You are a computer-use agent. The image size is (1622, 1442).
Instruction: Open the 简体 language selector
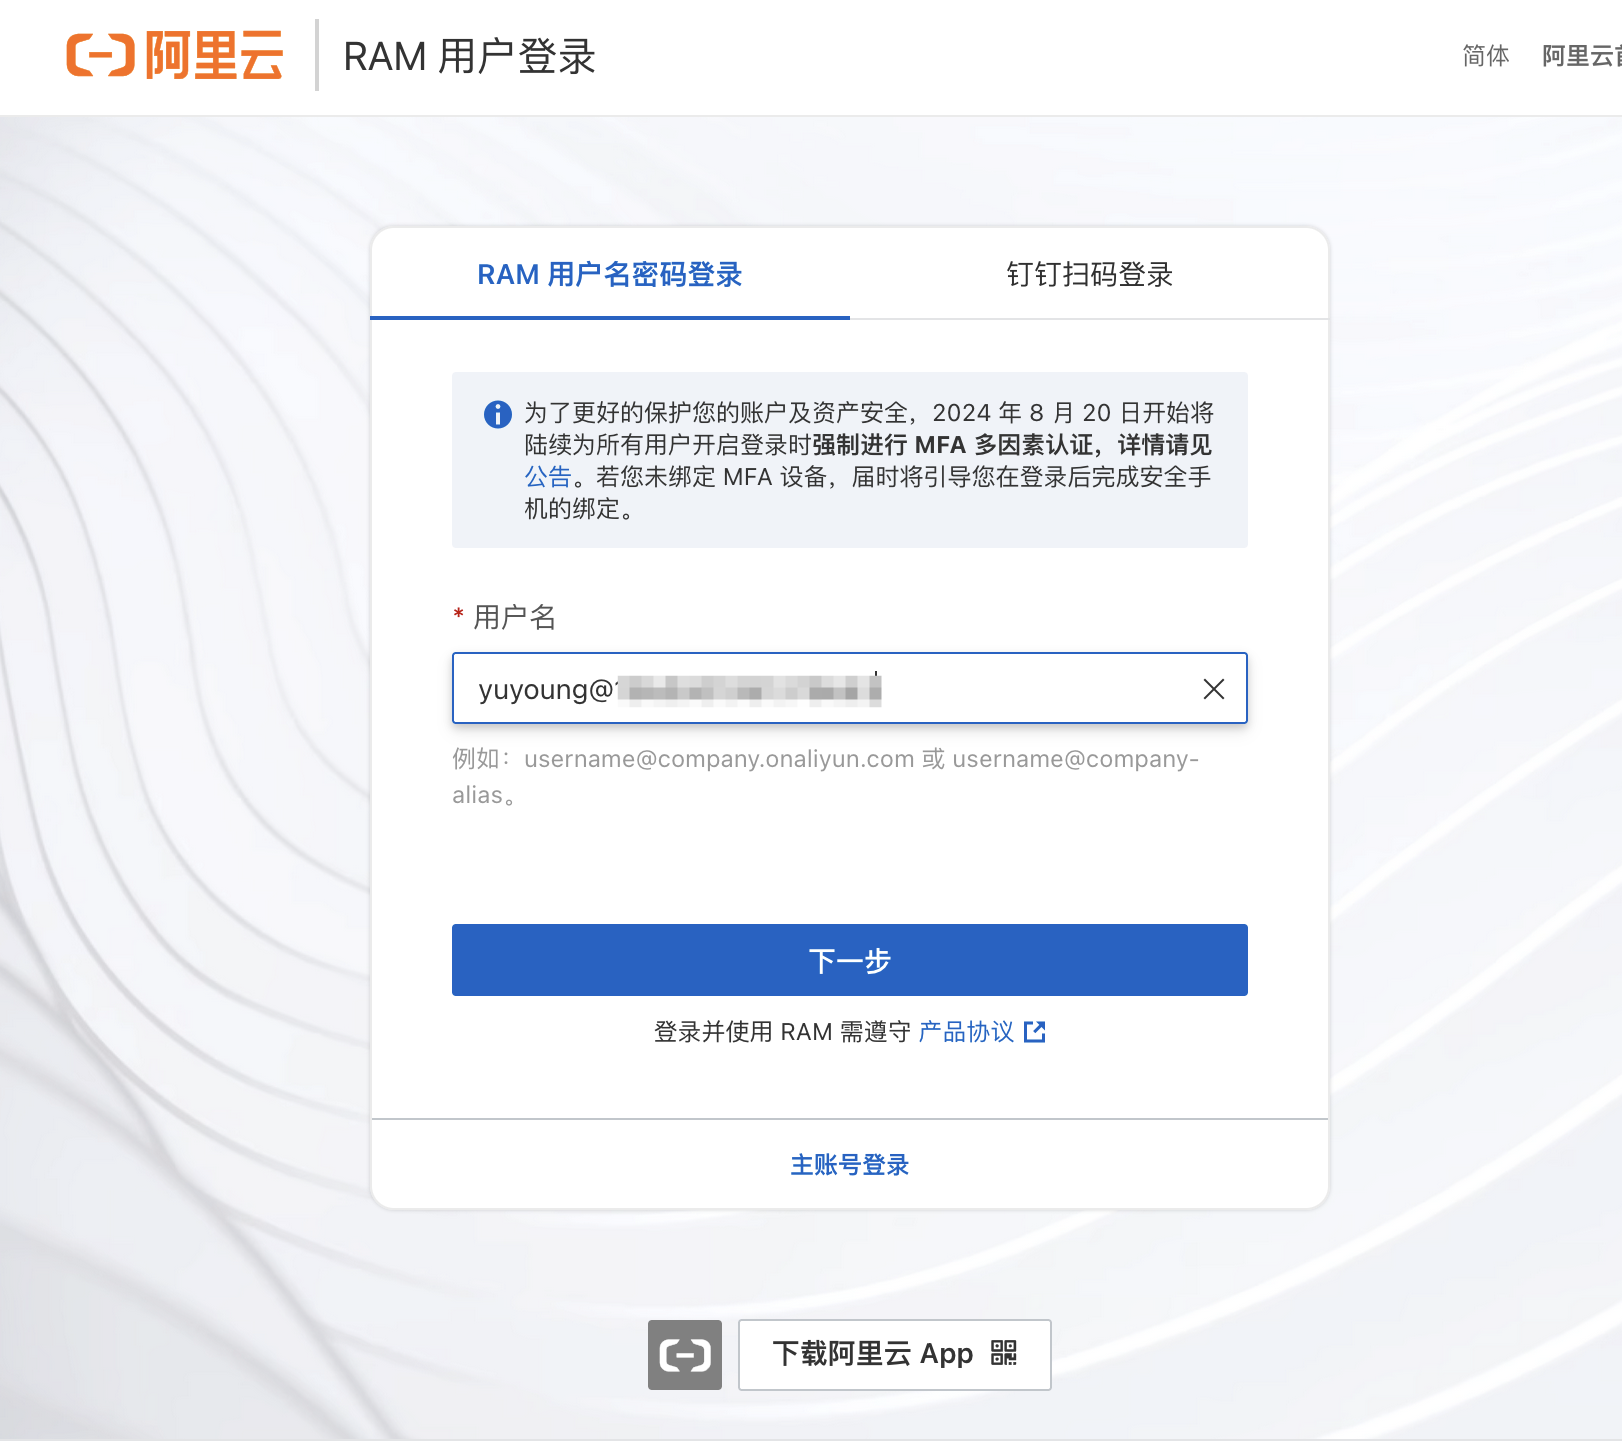coord(1485,56)
